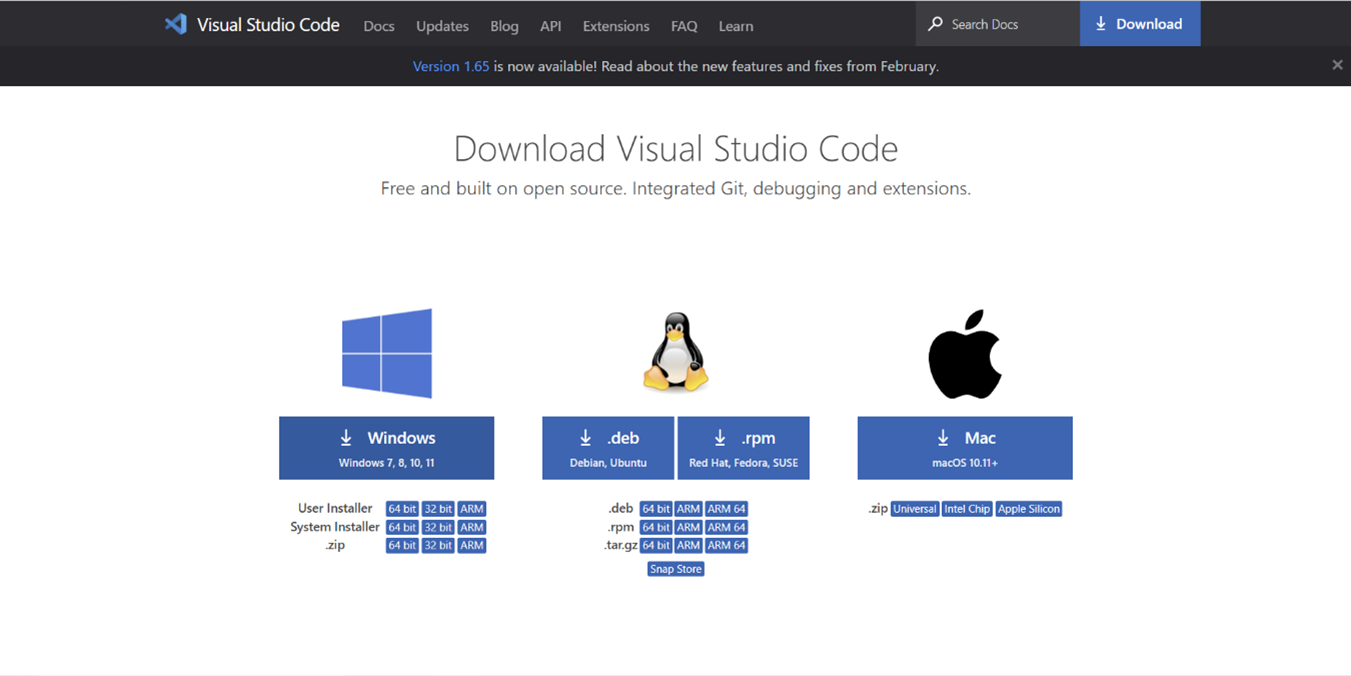This screenshot has width=1351, height=676.
Task: Download Linux .tar.gz ARM
Action: (688, 545)
